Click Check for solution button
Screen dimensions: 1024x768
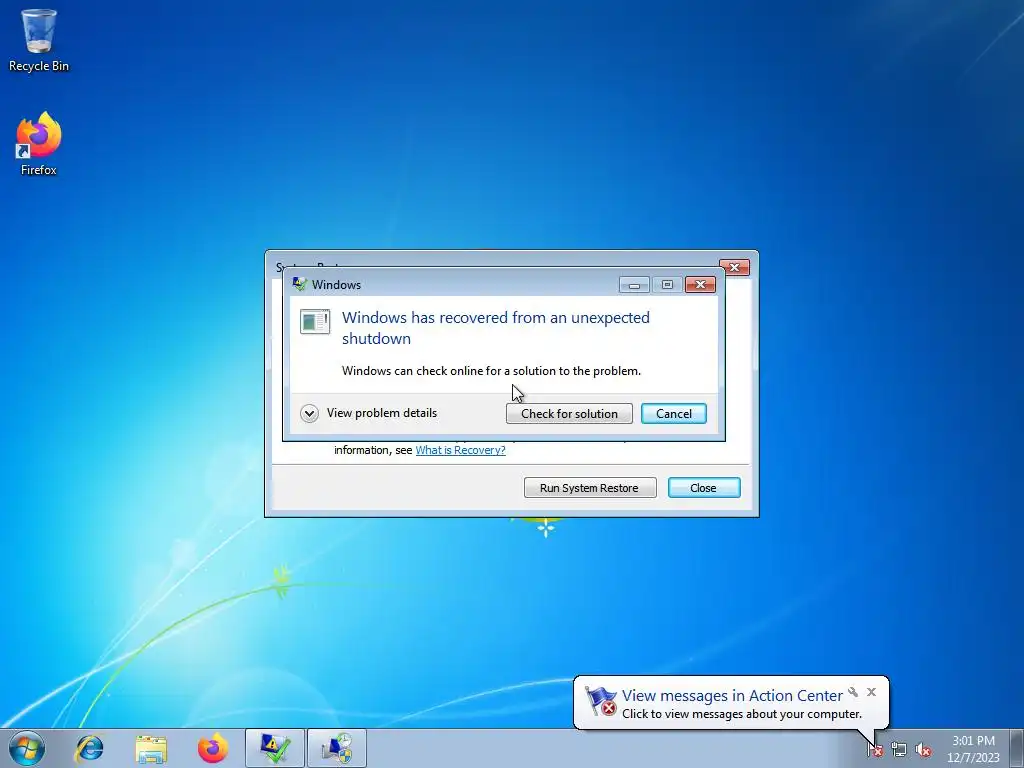(569, 413)
